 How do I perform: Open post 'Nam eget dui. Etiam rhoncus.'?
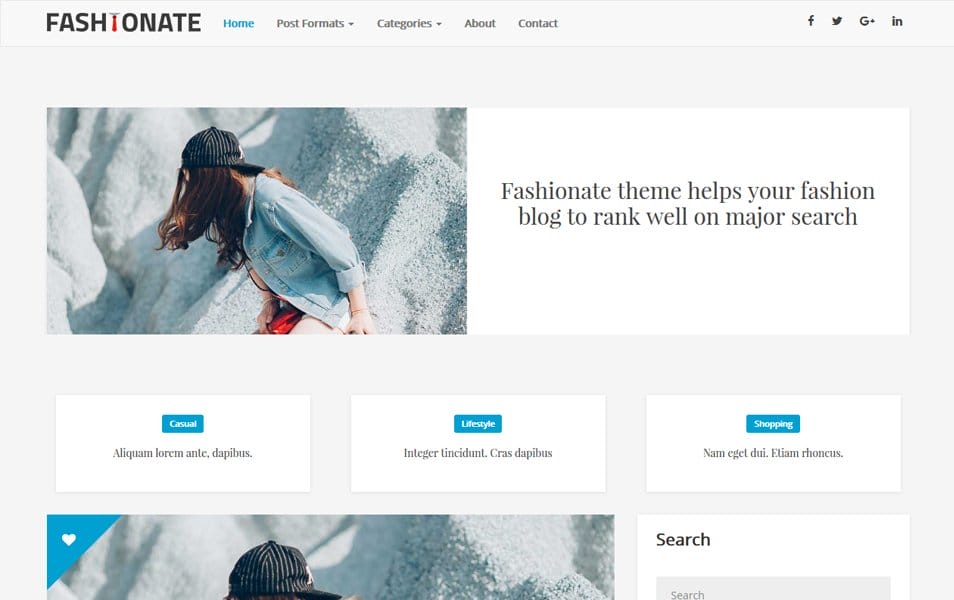click(773, 452)
